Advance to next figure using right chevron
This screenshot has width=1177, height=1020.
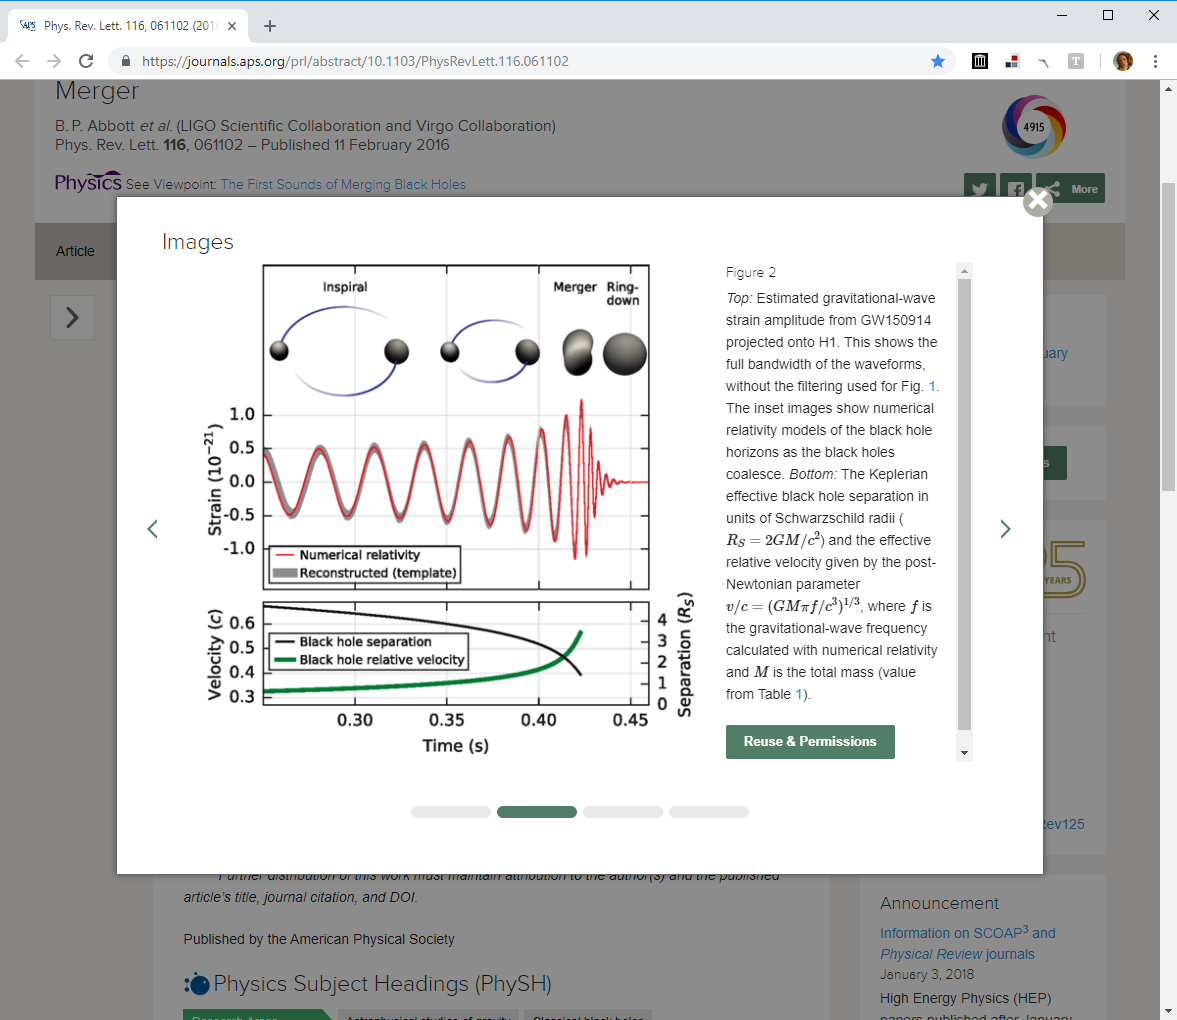(1005, 529)
